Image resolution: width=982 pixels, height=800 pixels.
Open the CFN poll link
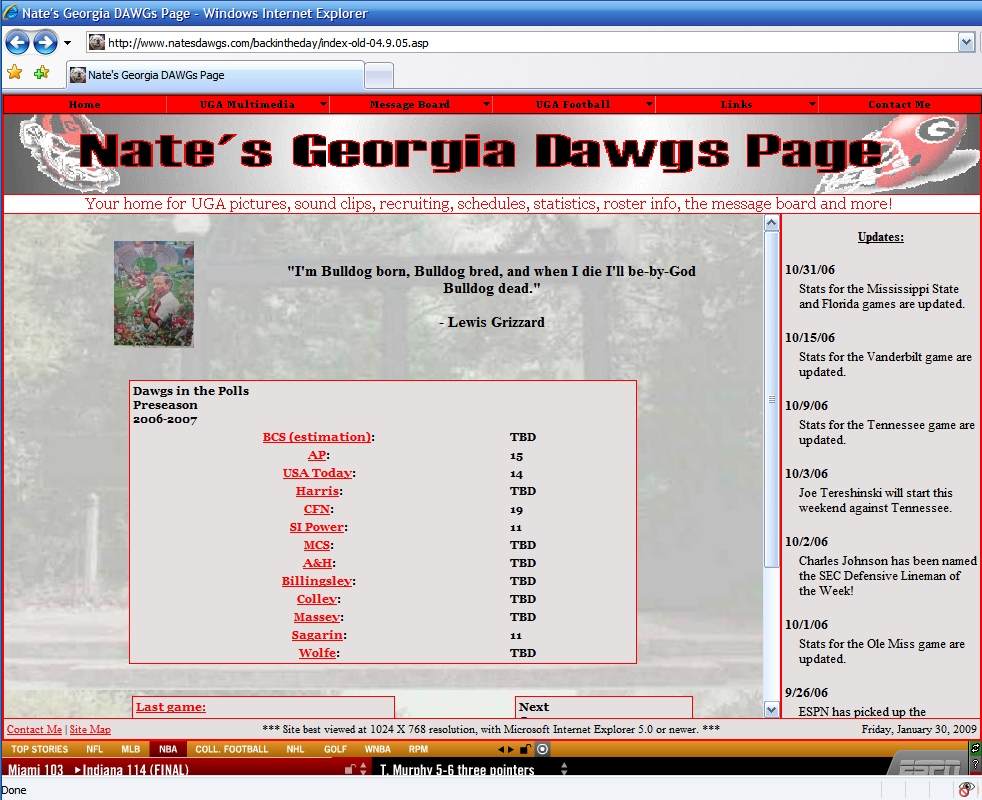click(x=317, y=509)
